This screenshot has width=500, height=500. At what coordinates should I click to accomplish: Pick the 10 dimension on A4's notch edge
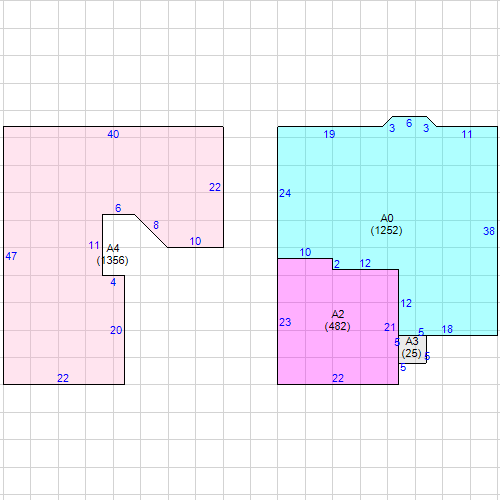pyautogui.click(x=195, y=241)
